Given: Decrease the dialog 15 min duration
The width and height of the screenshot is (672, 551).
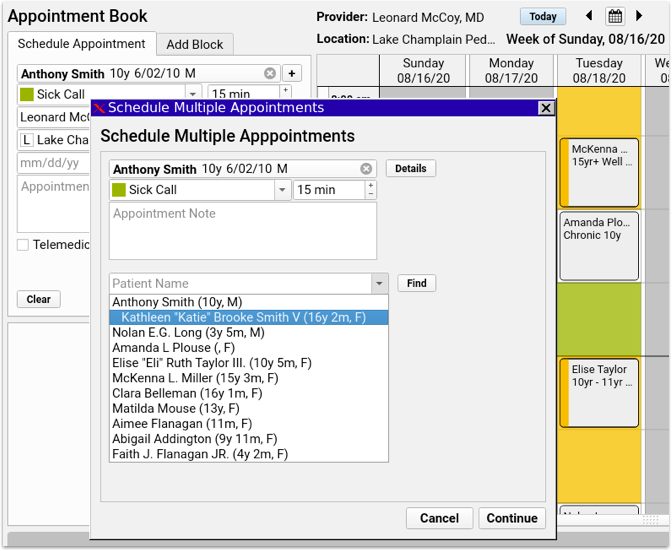Looking at the screenshot, I should (371, 195).
